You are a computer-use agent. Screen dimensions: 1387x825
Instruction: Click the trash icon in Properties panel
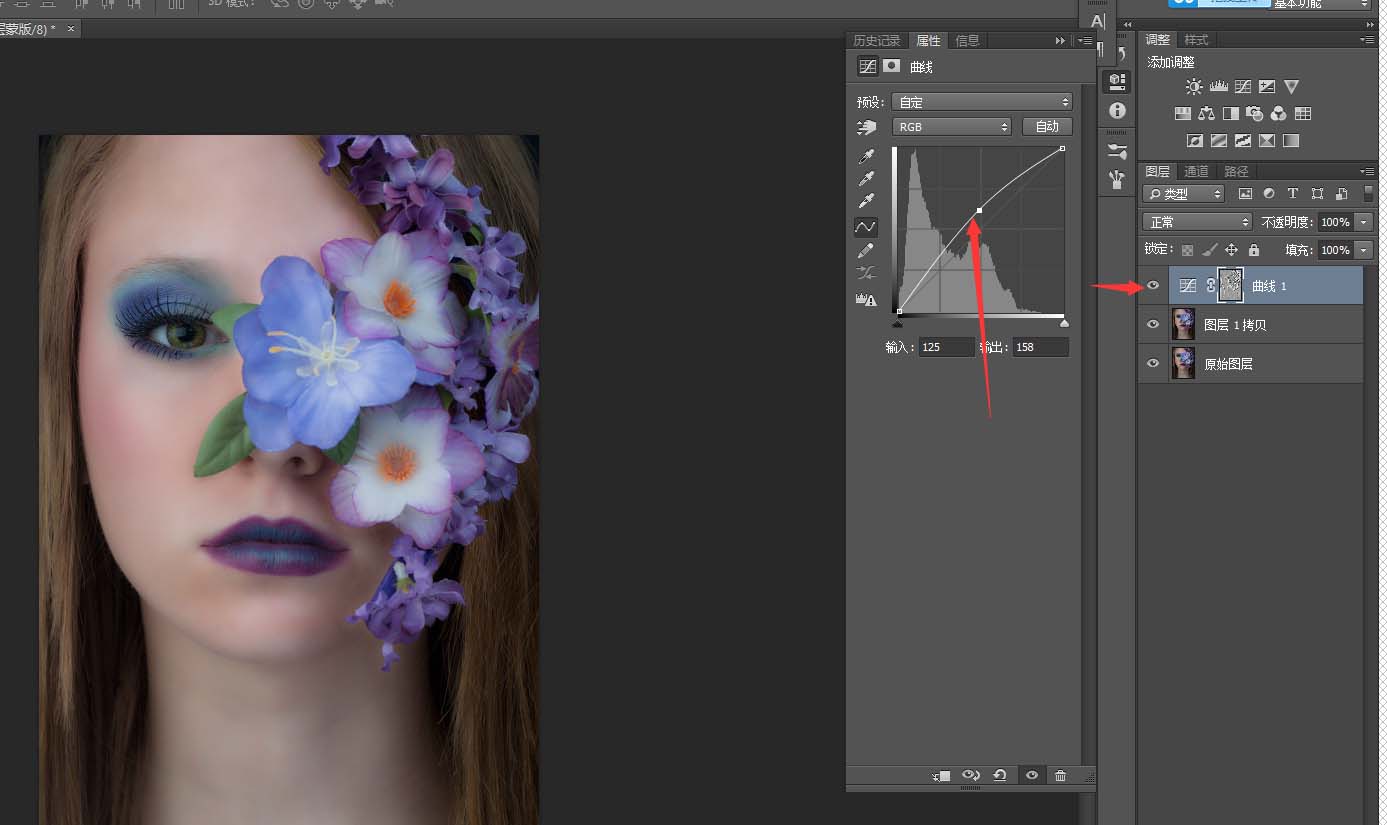coord(1060,775)
